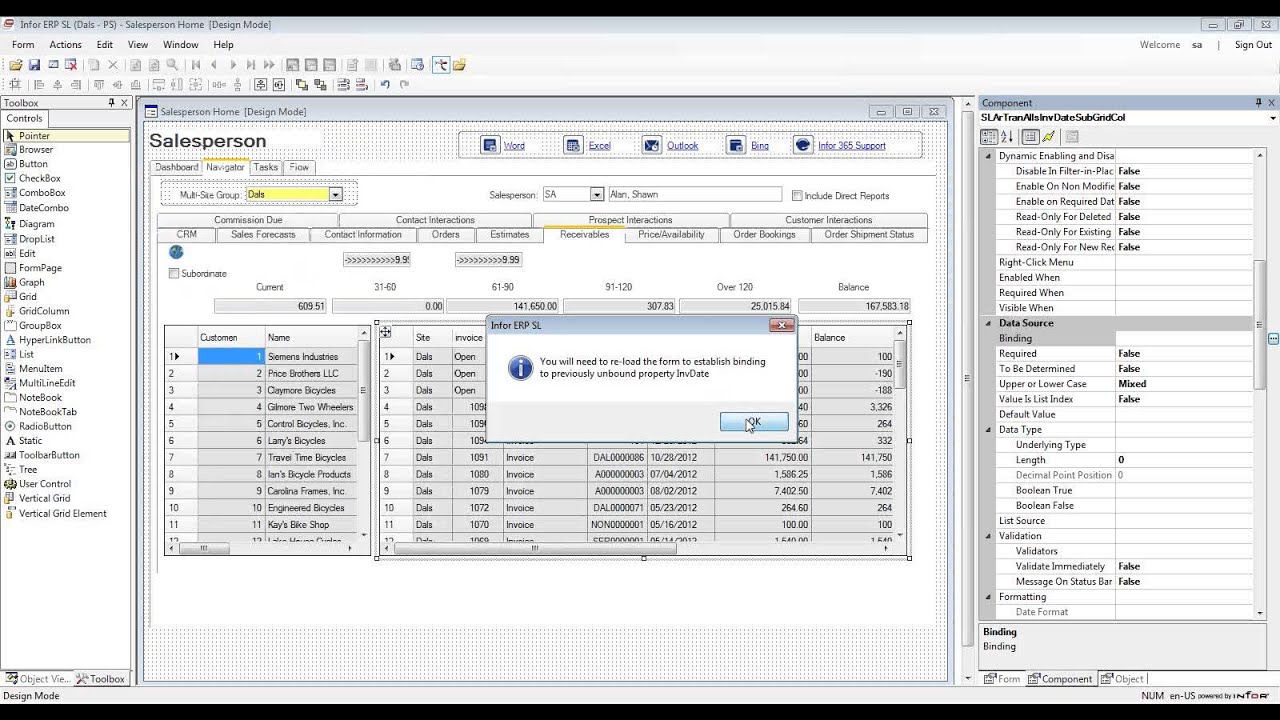Collapse the Data Source property section
The height and width of the screenshot is (720, 1280).
click(x=990, y=323)
